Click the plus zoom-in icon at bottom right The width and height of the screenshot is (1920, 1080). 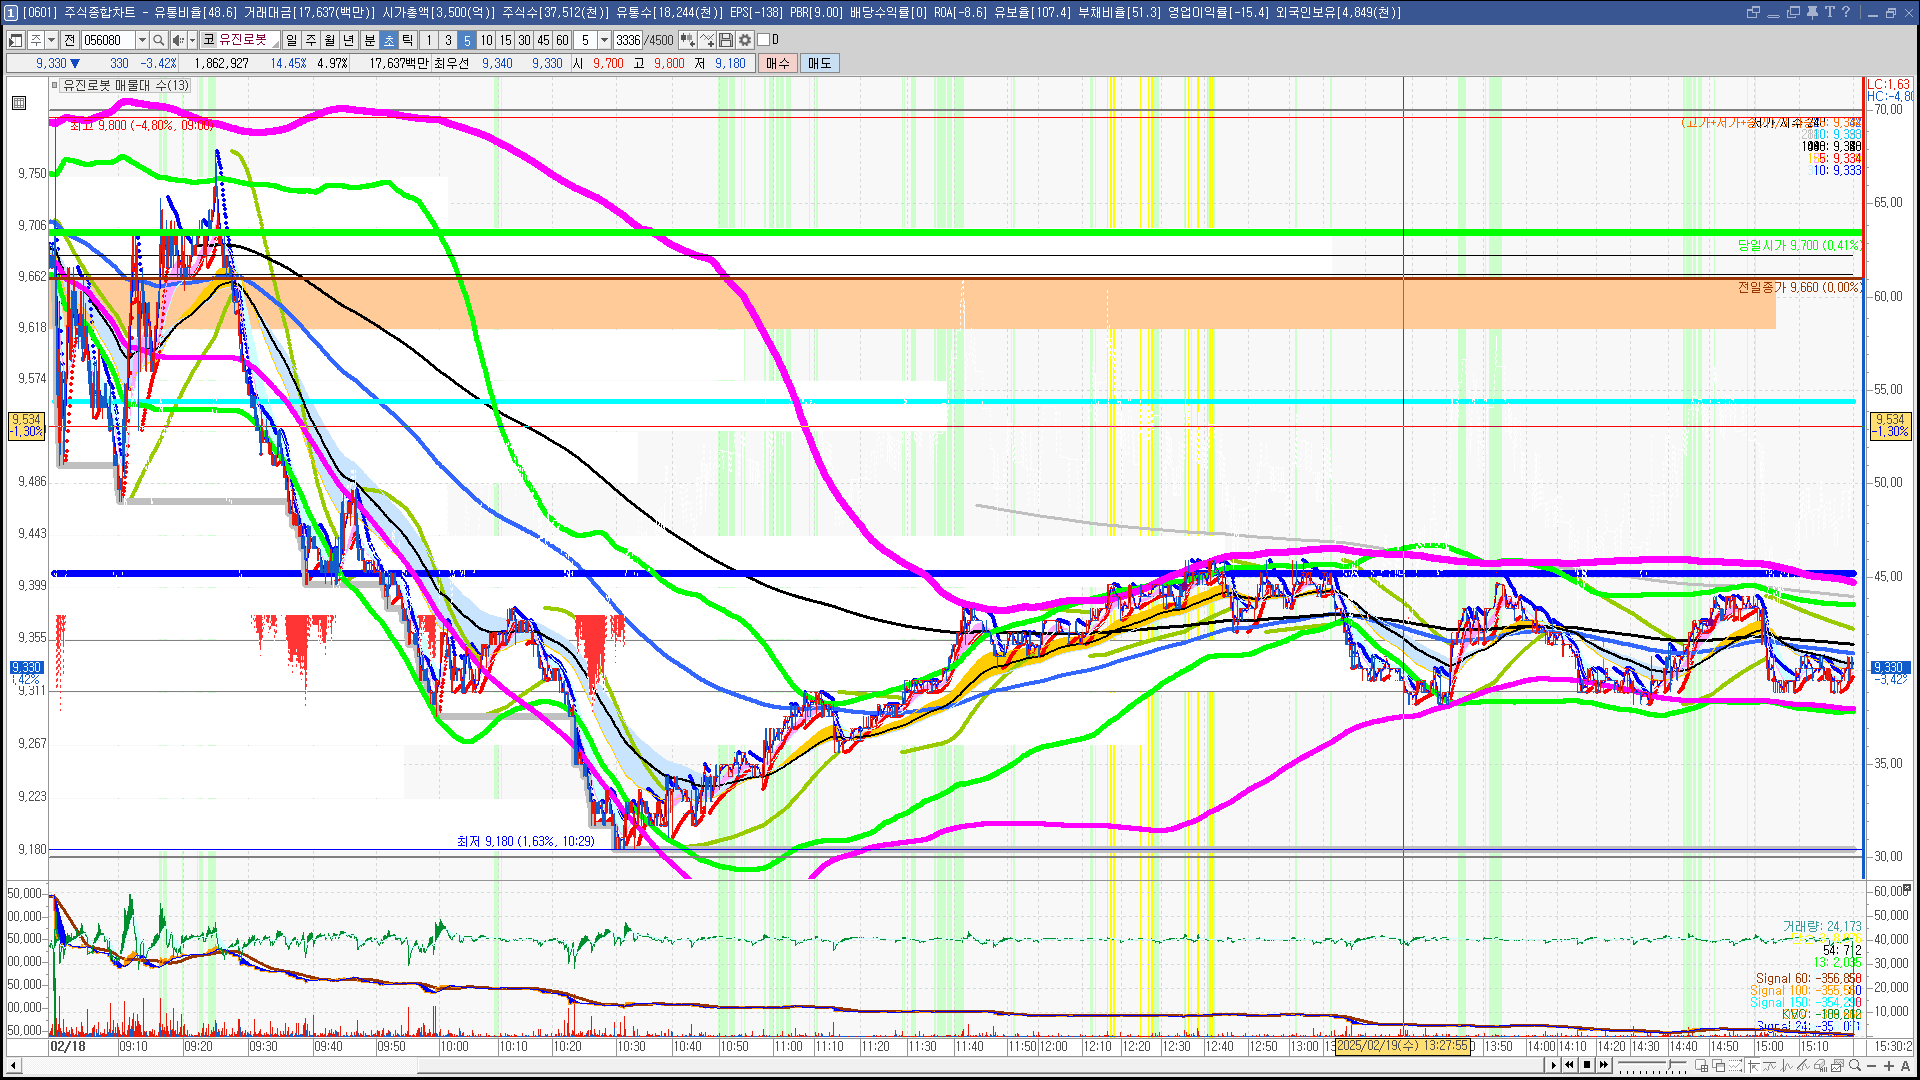tap(1889, 1065)
